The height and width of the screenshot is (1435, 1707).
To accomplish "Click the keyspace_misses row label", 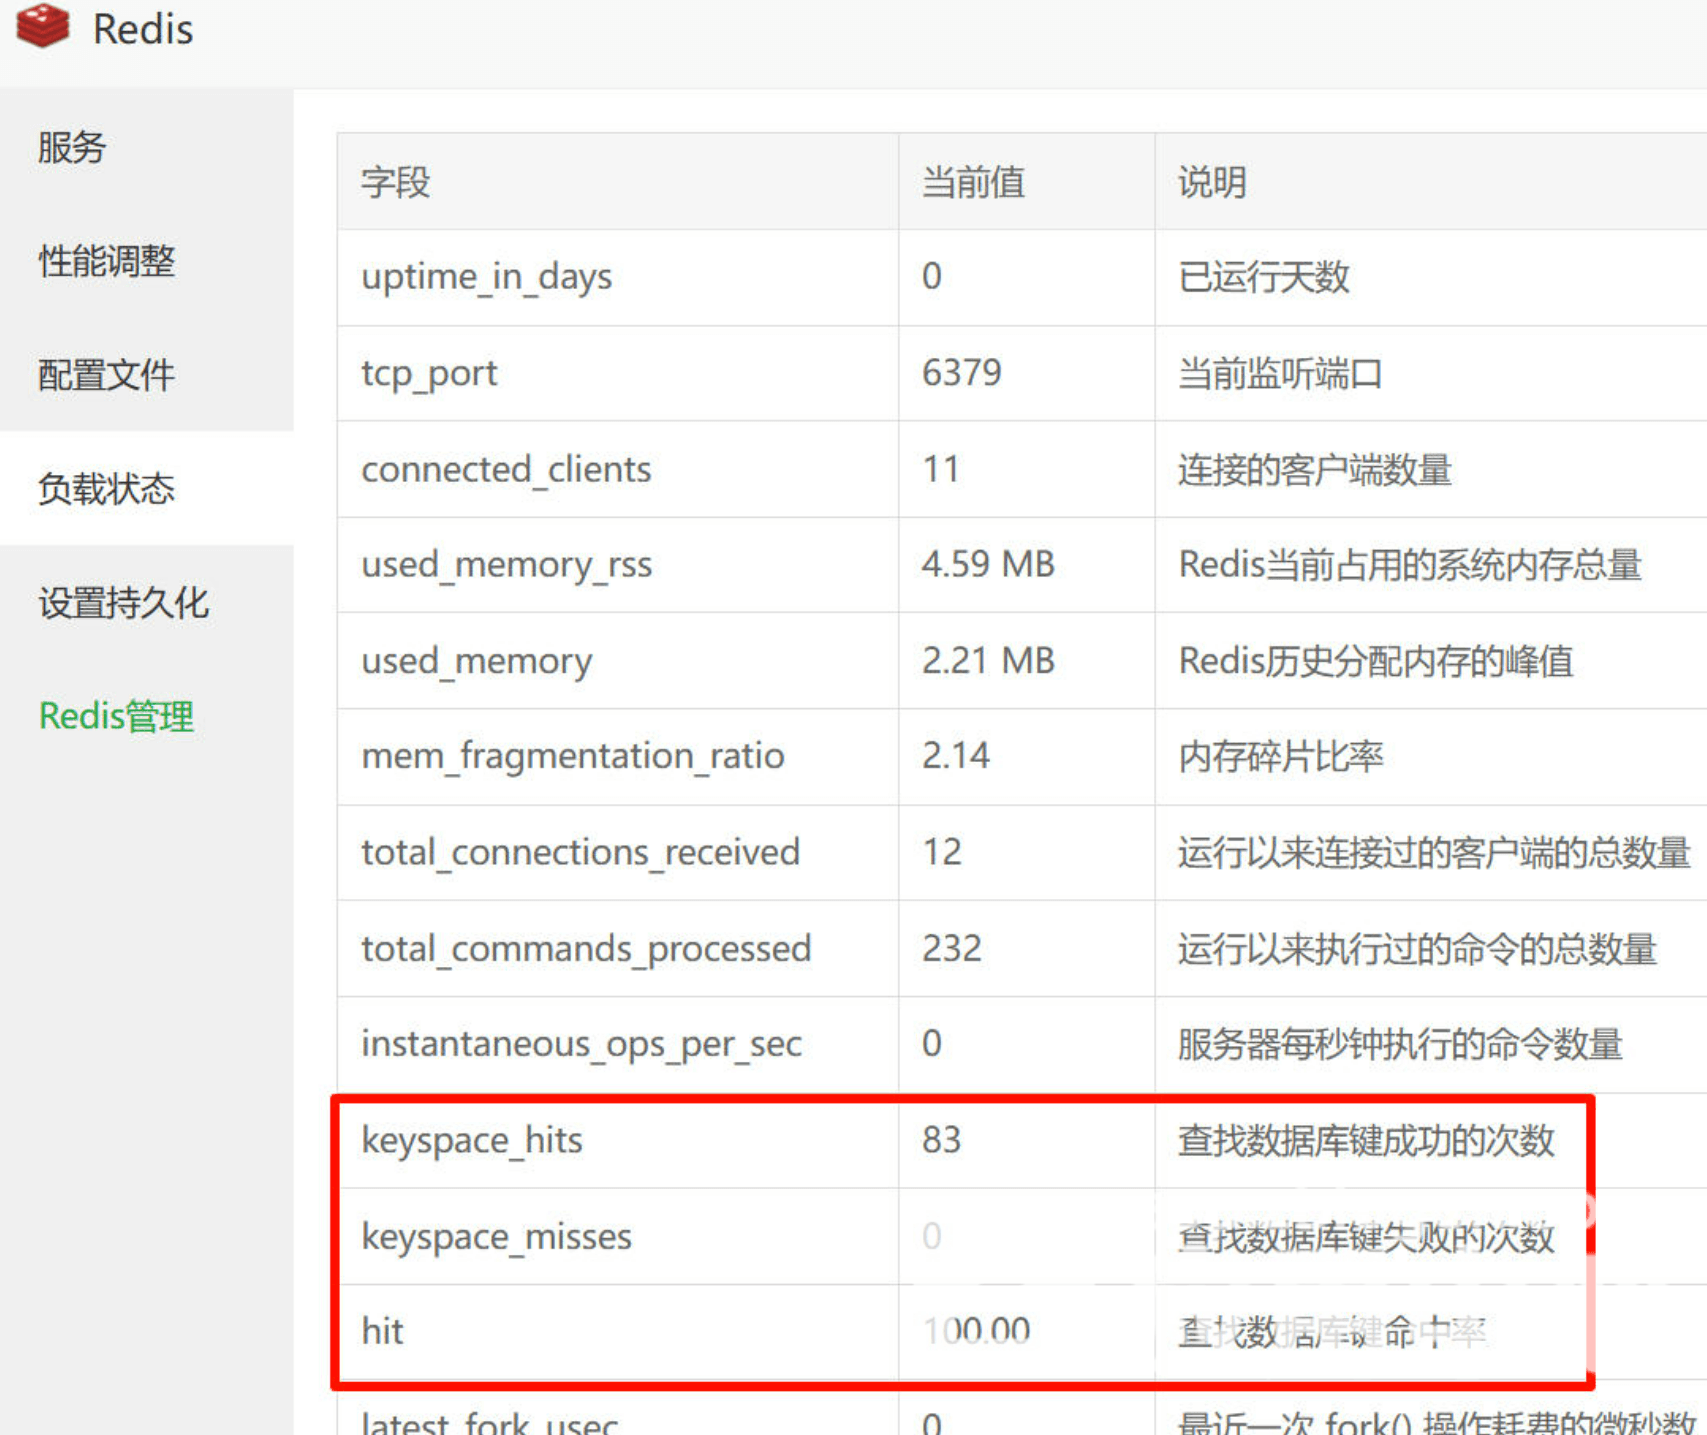I will (x=497, y=1237).
